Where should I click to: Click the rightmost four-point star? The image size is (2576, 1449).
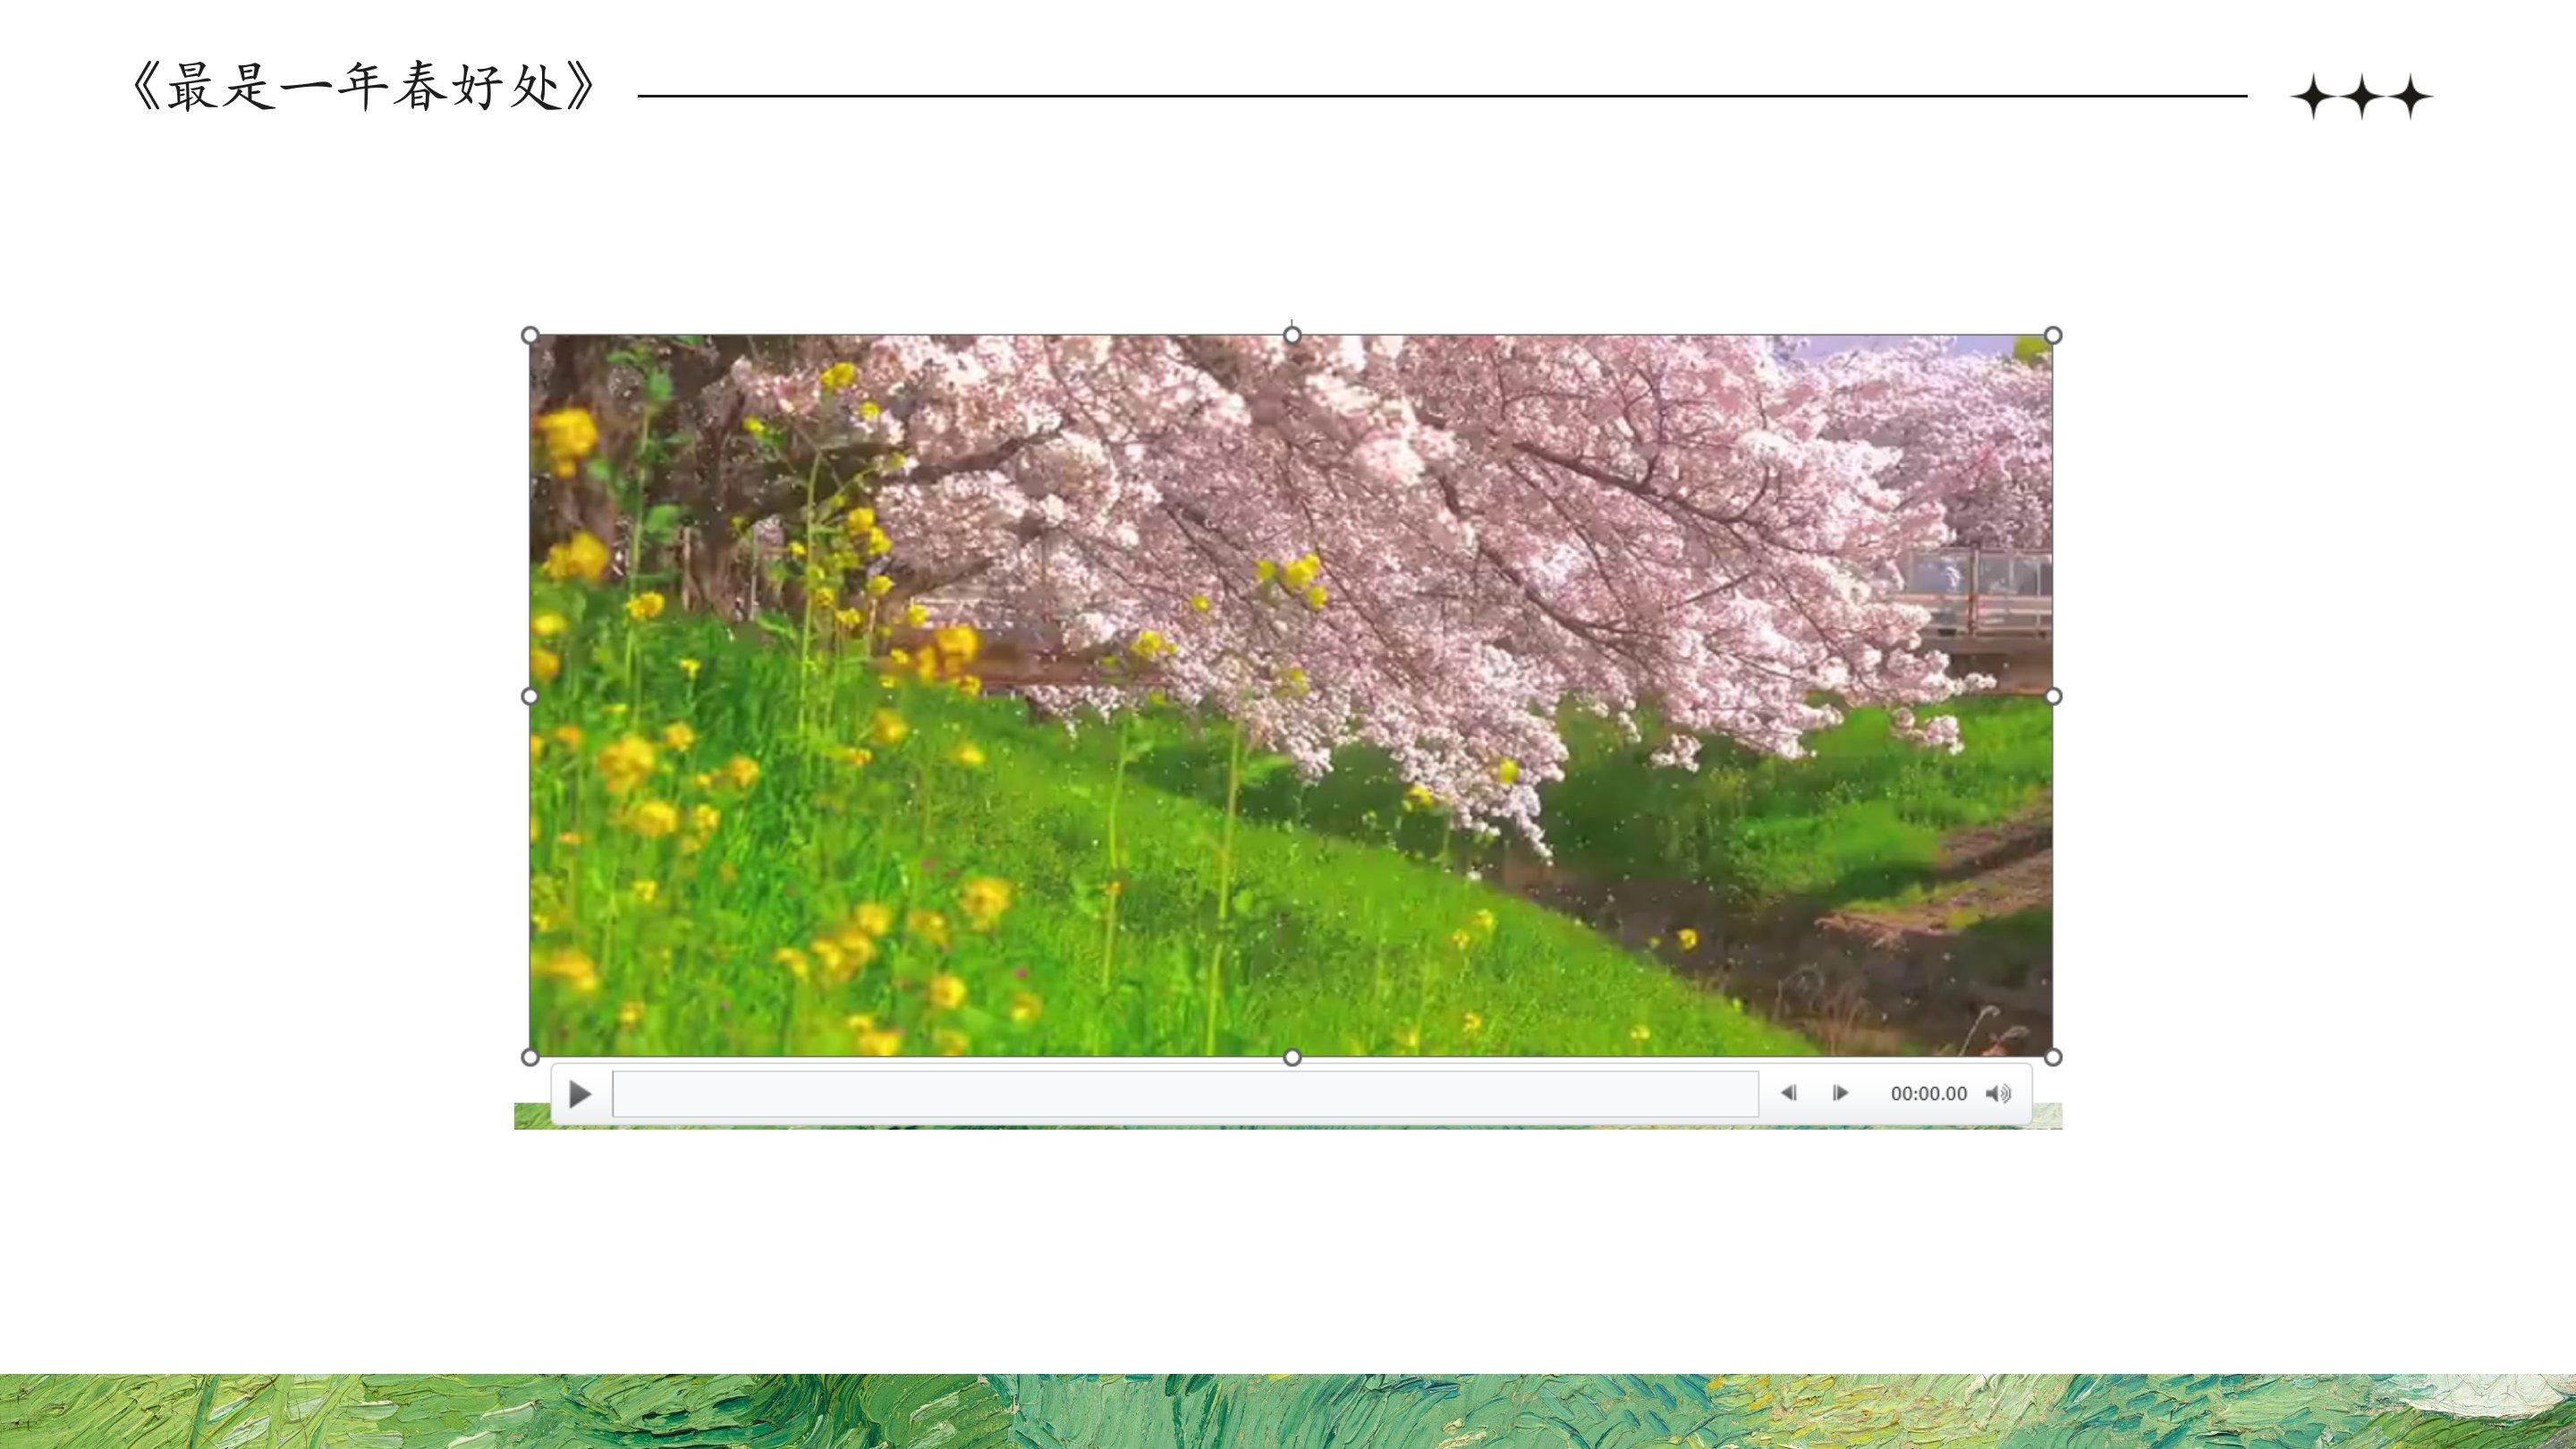[2411, 97]
